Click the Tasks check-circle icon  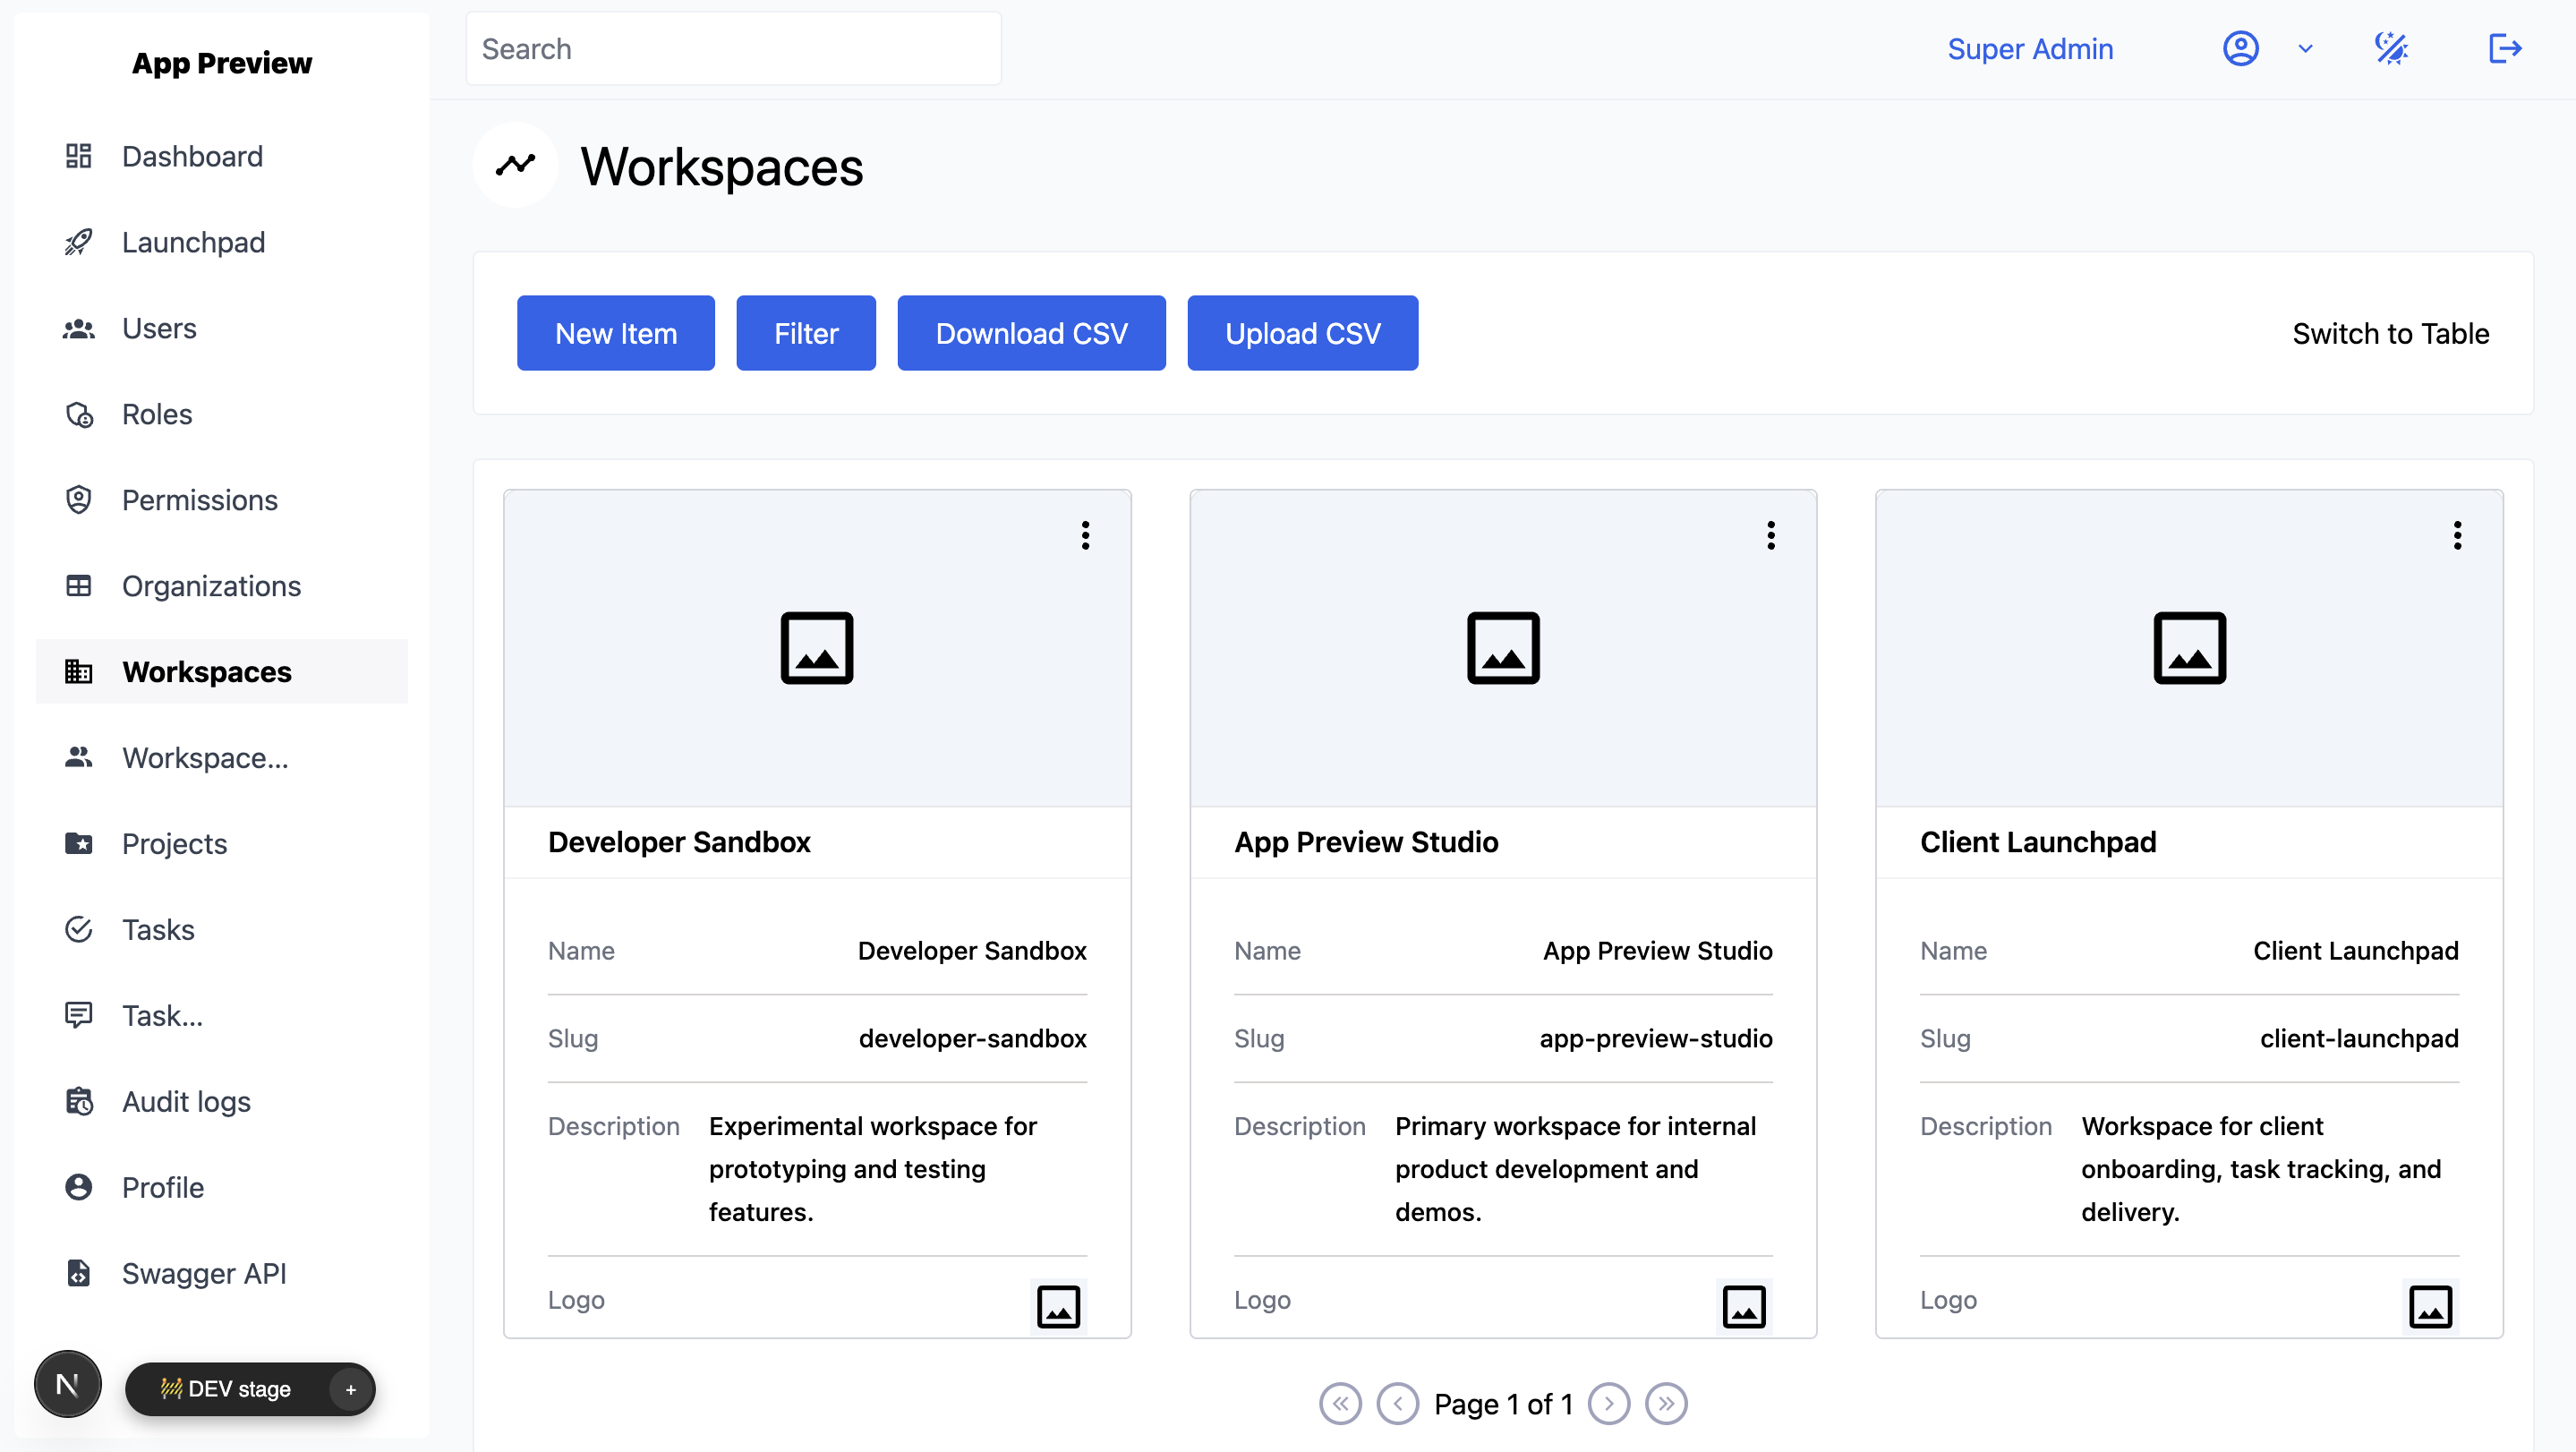point(78,930)
